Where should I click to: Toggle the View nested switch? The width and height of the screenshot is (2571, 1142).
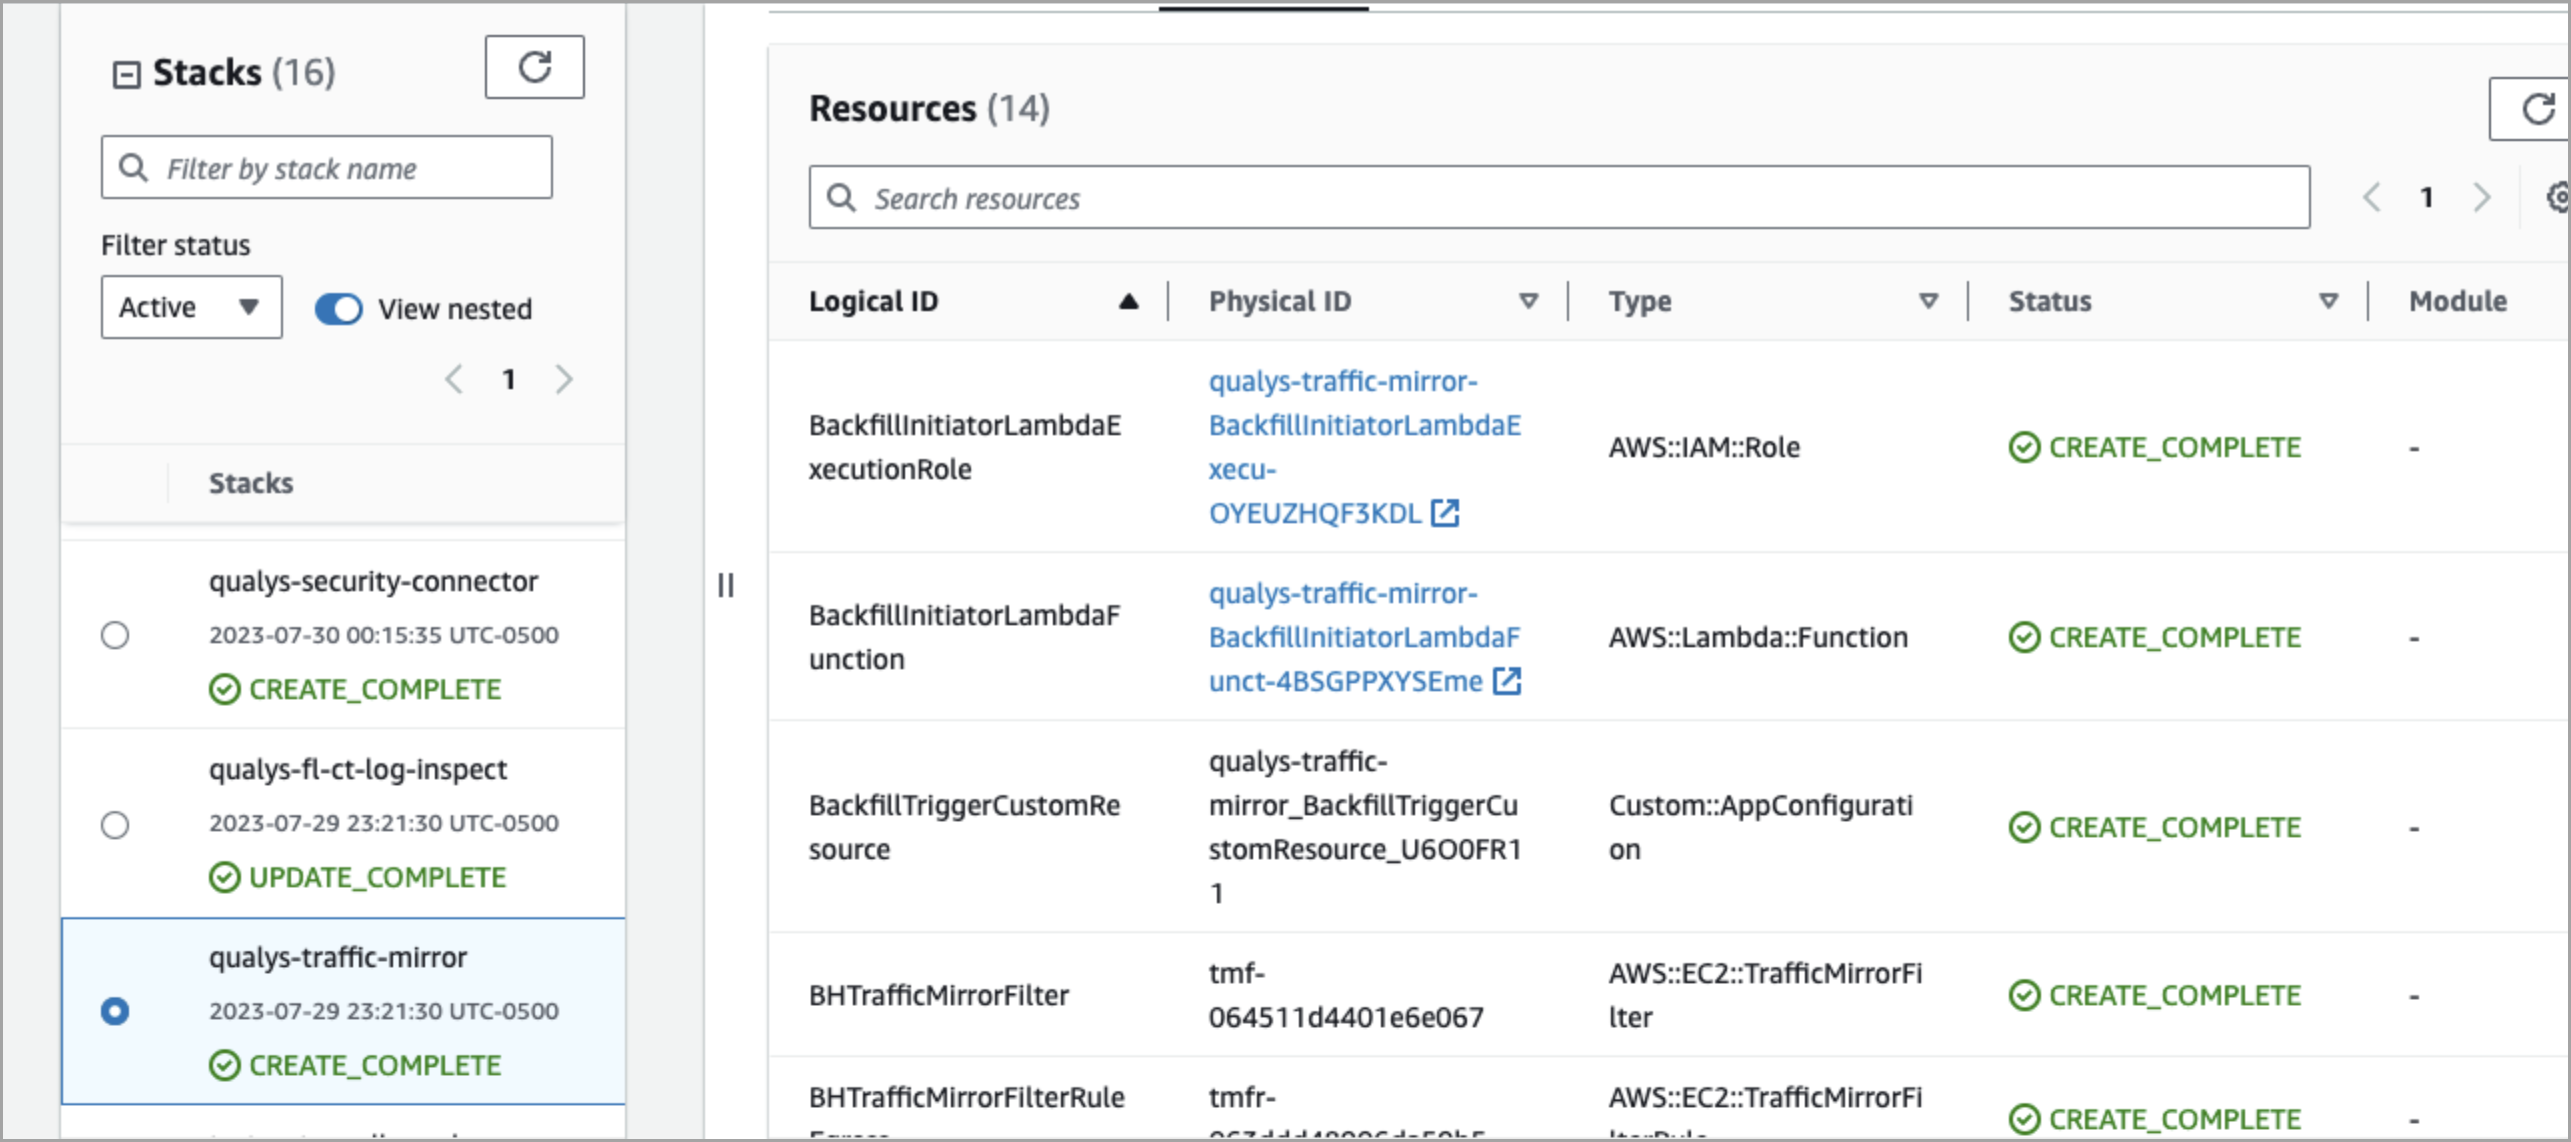click(x=339, y=309)
